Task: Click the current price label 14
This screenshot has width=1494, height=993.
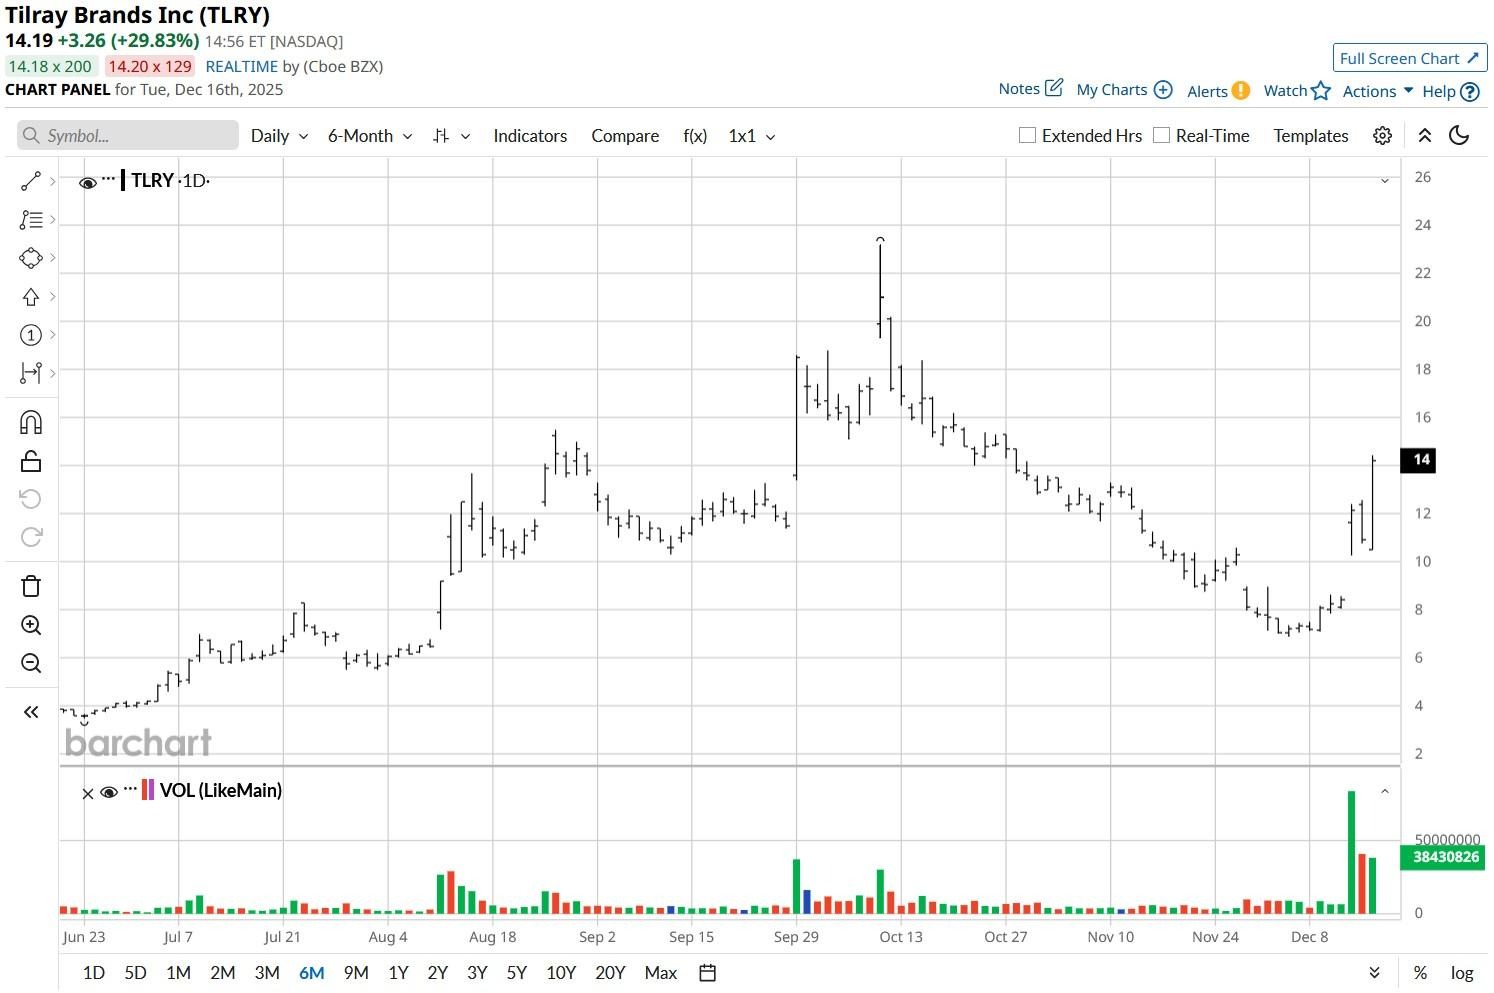Action: click(1419, 460)
